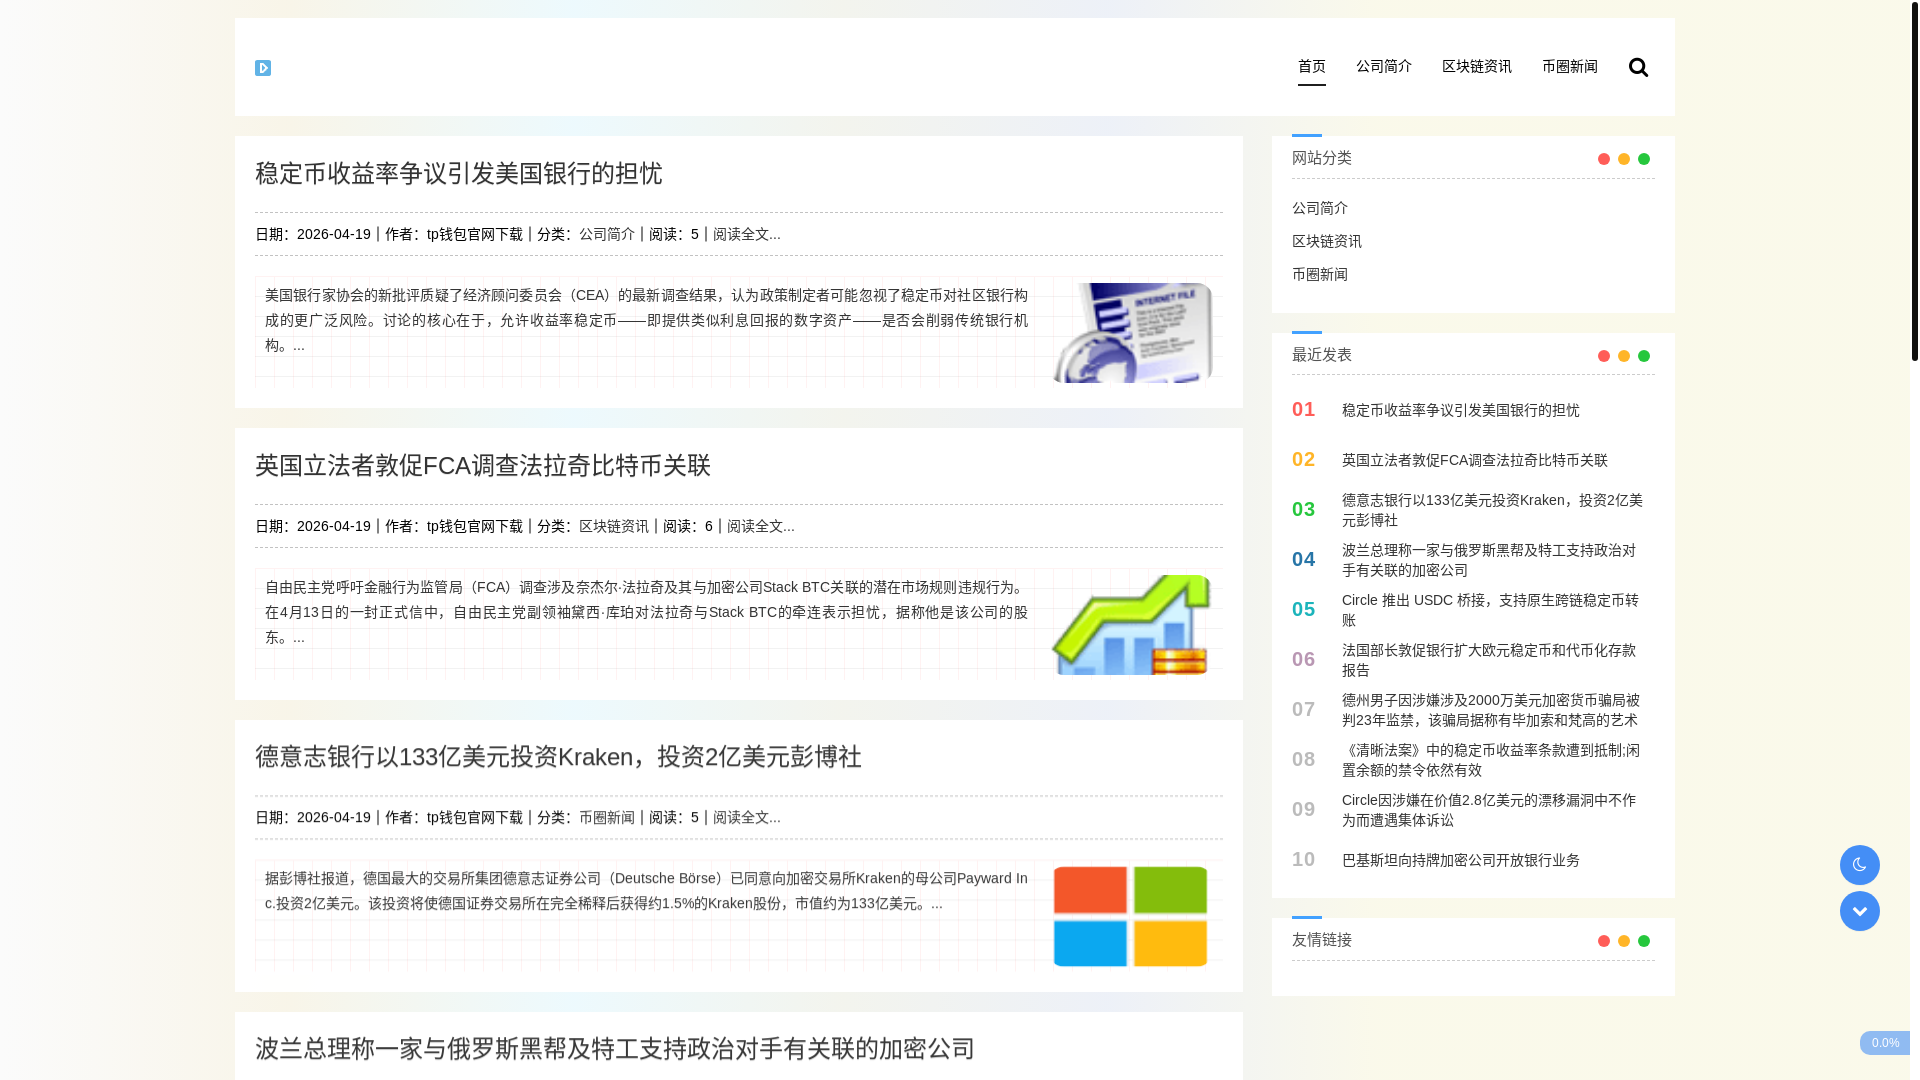This screenshot has width=1920, height=1080.
Task: Click 最近发表 sidebar heading
Action: click(1322, 355)
